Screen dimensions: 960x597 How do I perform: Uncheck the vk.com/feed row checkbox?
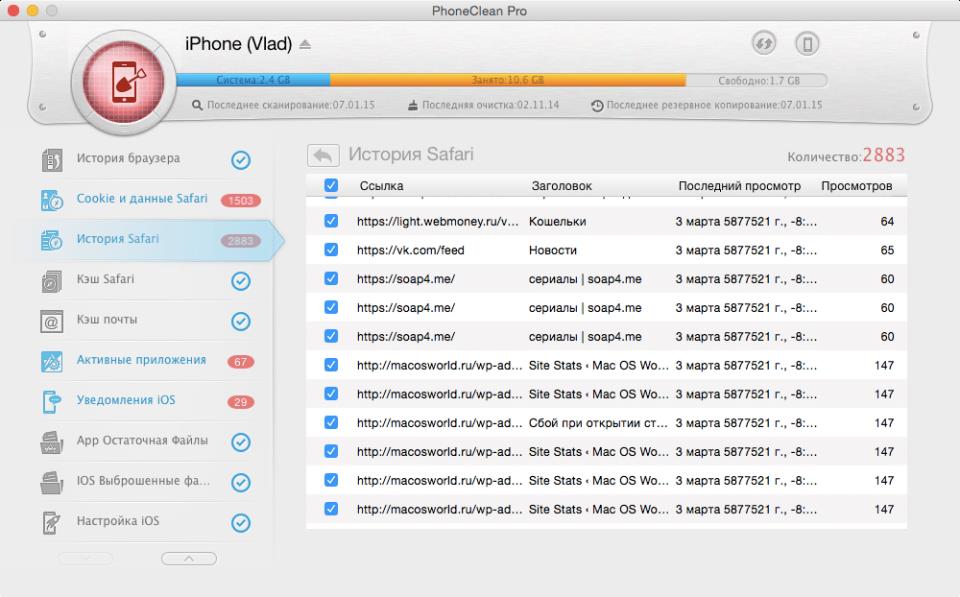coord(331,249)
